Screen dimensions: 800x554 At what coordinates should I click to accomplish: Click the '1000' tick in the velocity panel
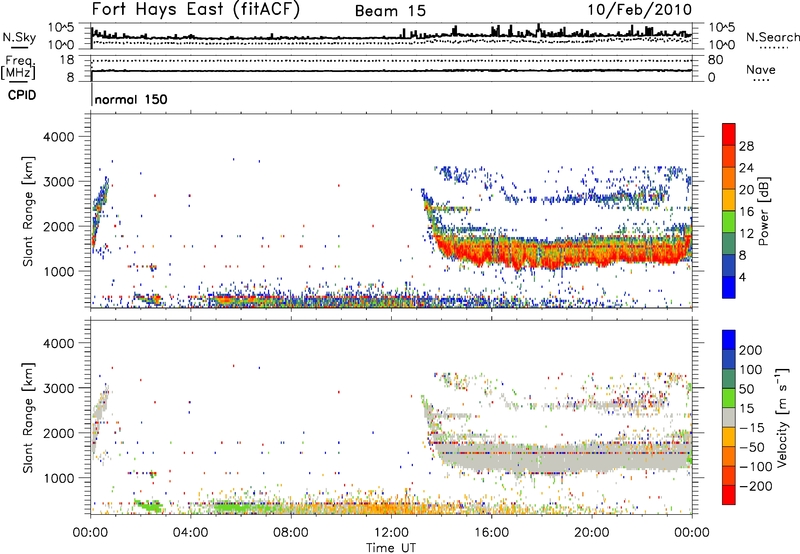(59, 478)
